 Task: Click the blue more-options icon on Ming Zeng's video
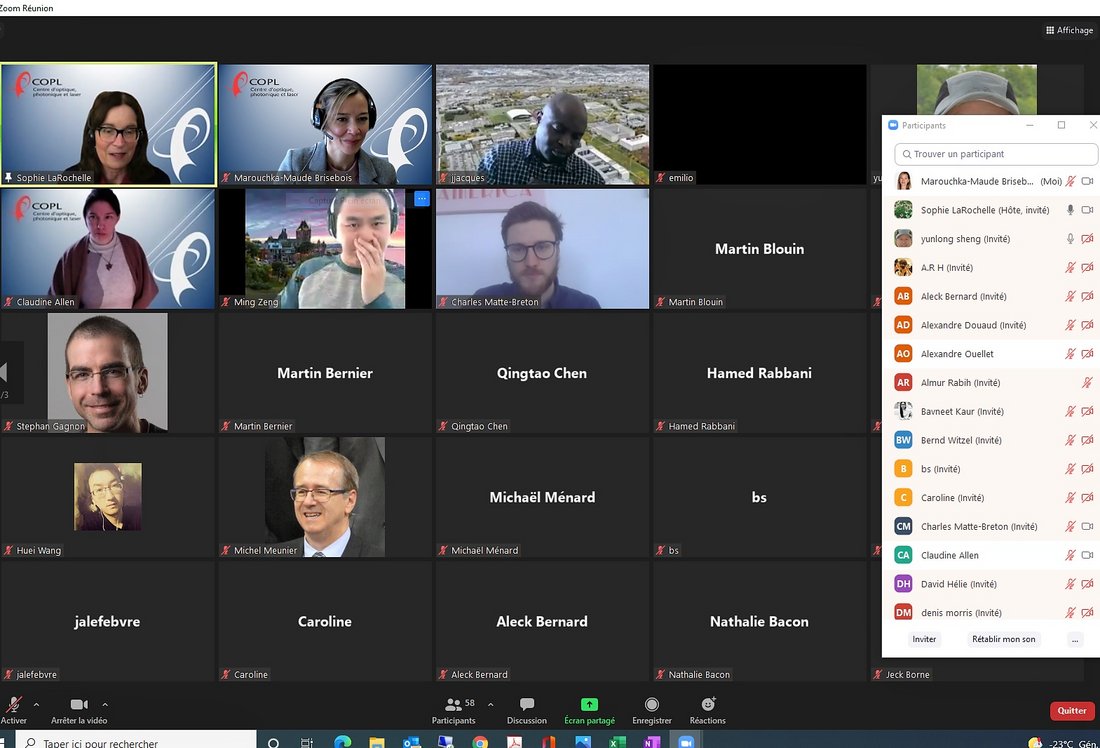click(422, 199)
